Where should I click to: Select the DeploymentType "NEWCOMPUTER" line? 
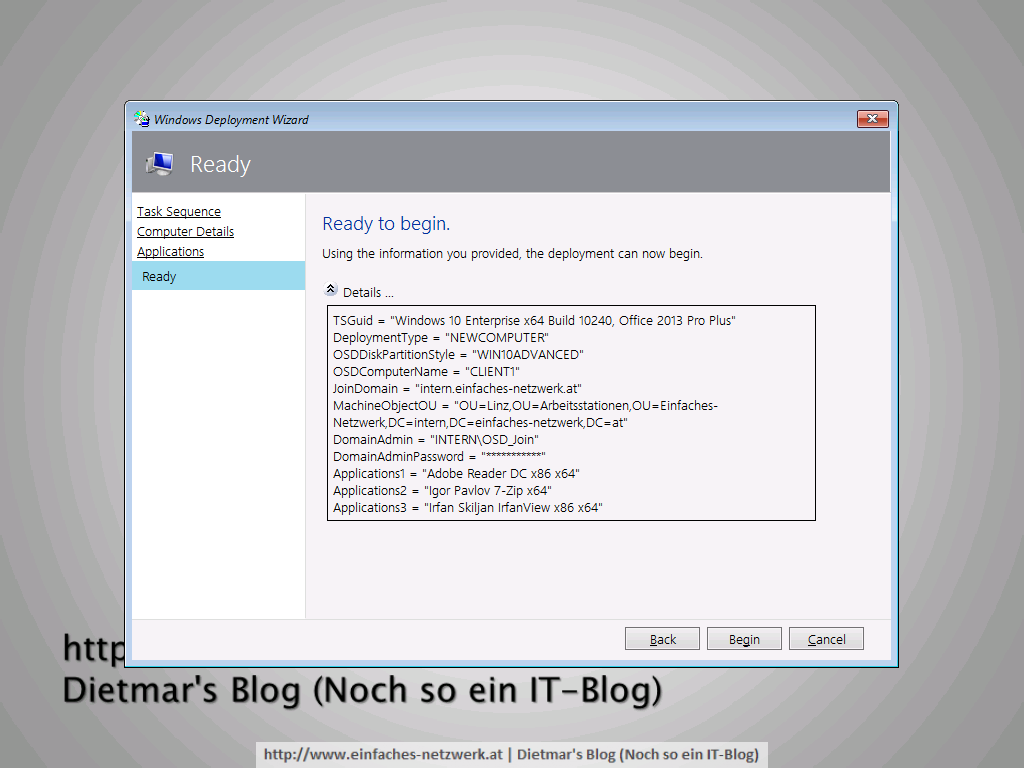[x=441, y=338]
